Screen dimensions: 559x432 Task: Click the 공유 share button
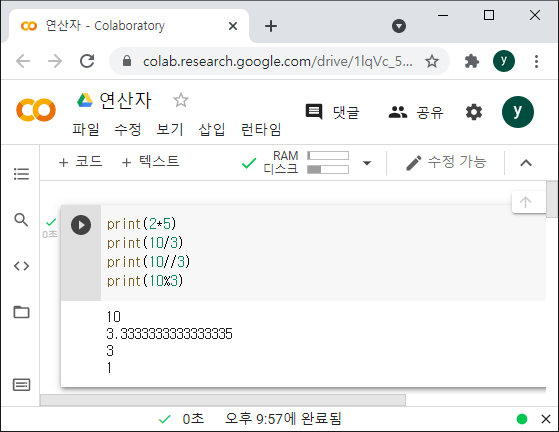416,112
